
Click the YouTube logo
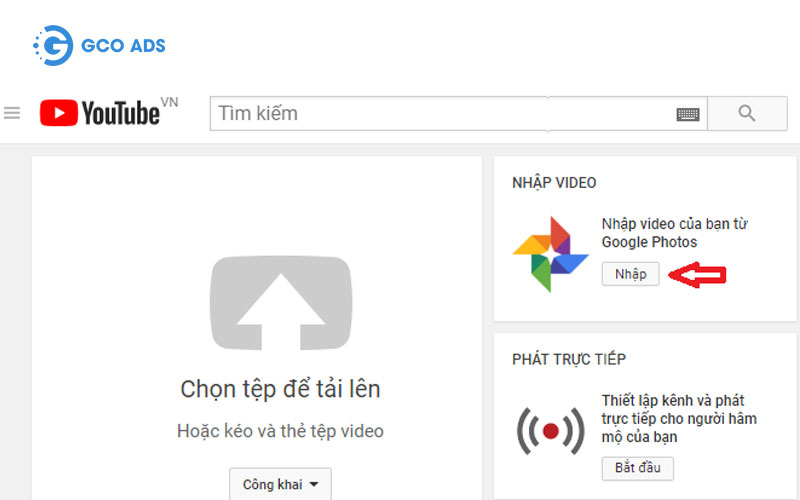pyautogui.click(x=100, y=113)
